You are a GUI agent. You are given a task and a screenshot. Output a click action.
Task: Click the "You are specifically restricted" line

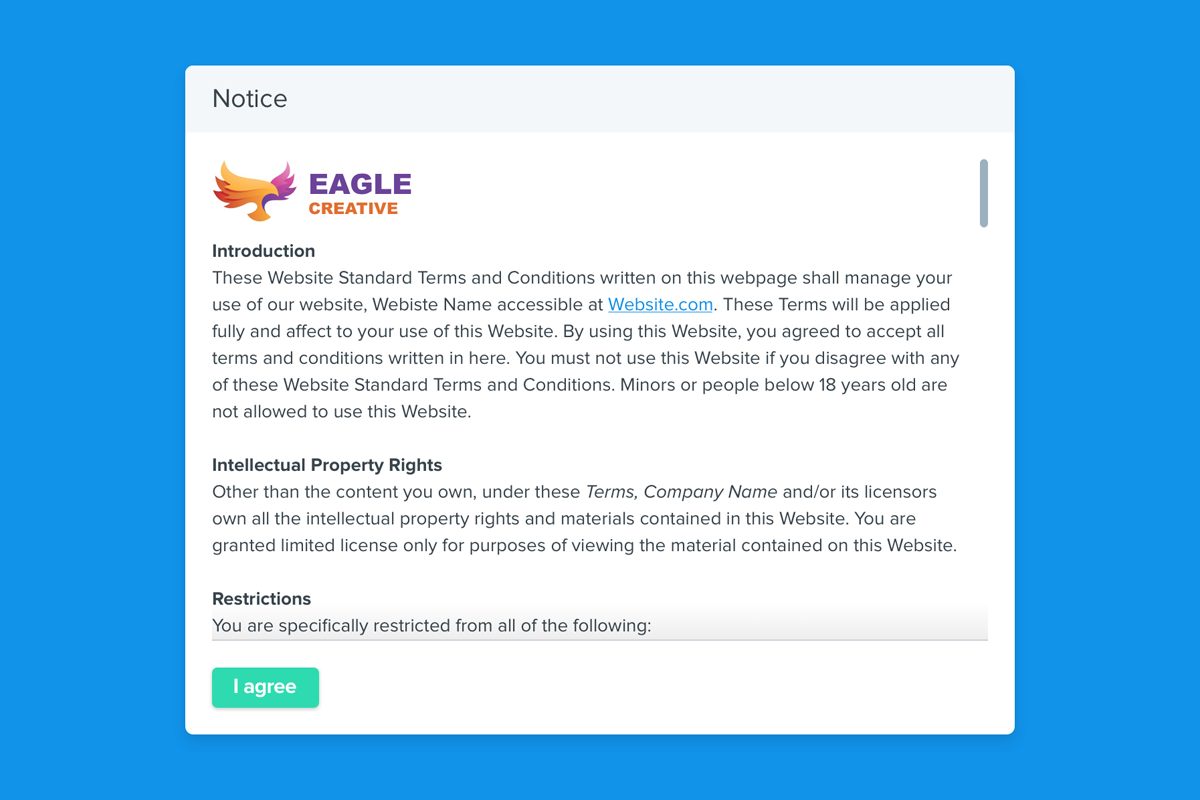coord(431,626)
